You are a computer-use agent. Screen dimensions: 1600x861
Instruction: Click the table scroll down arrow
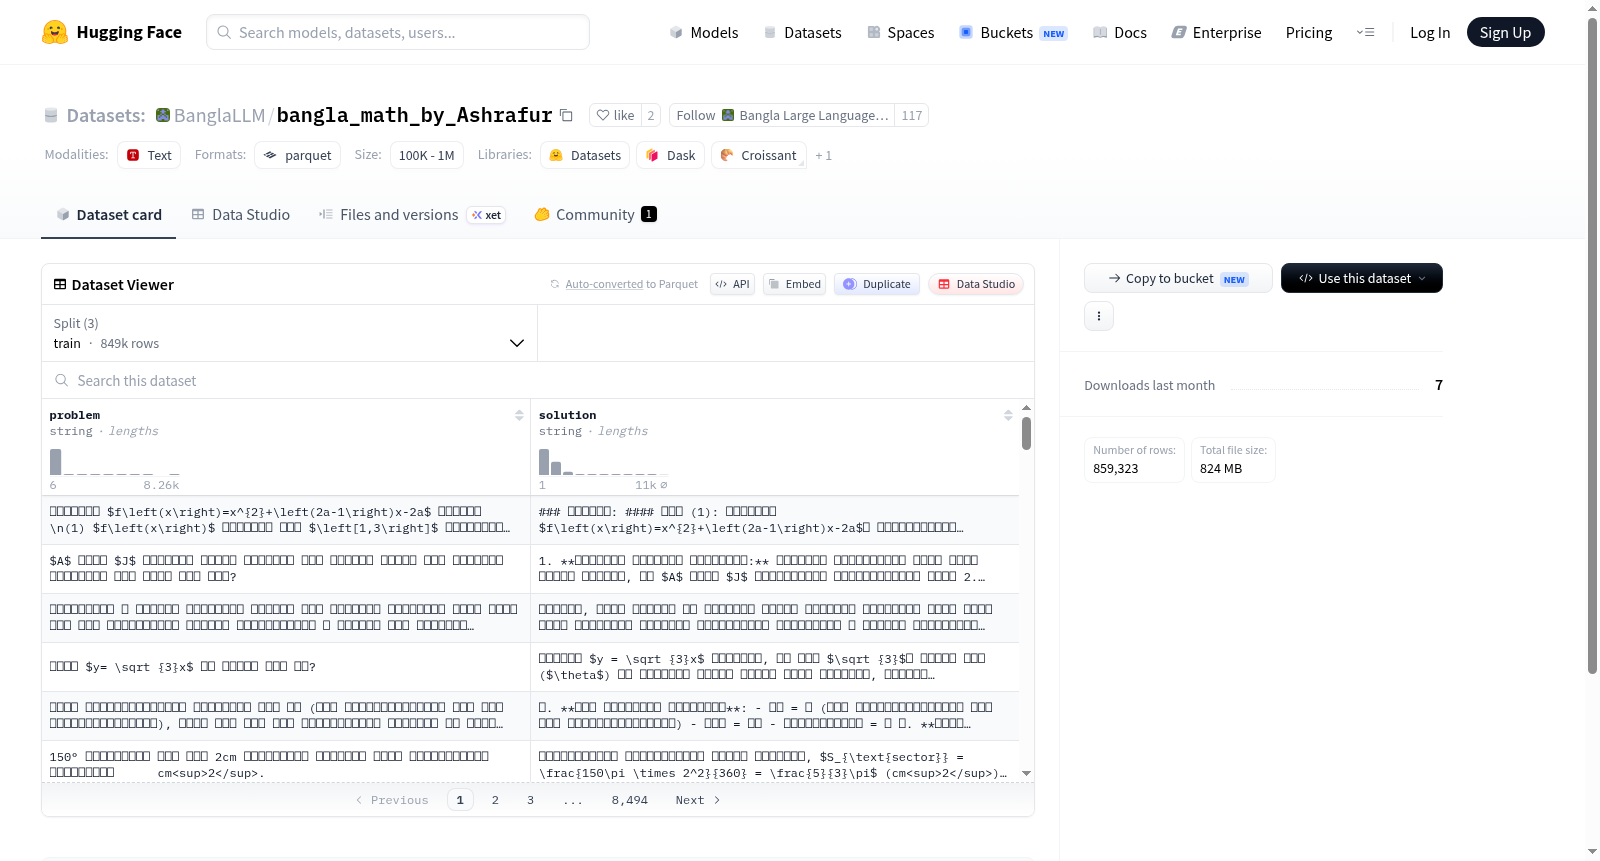click(x=1026, y=774)
